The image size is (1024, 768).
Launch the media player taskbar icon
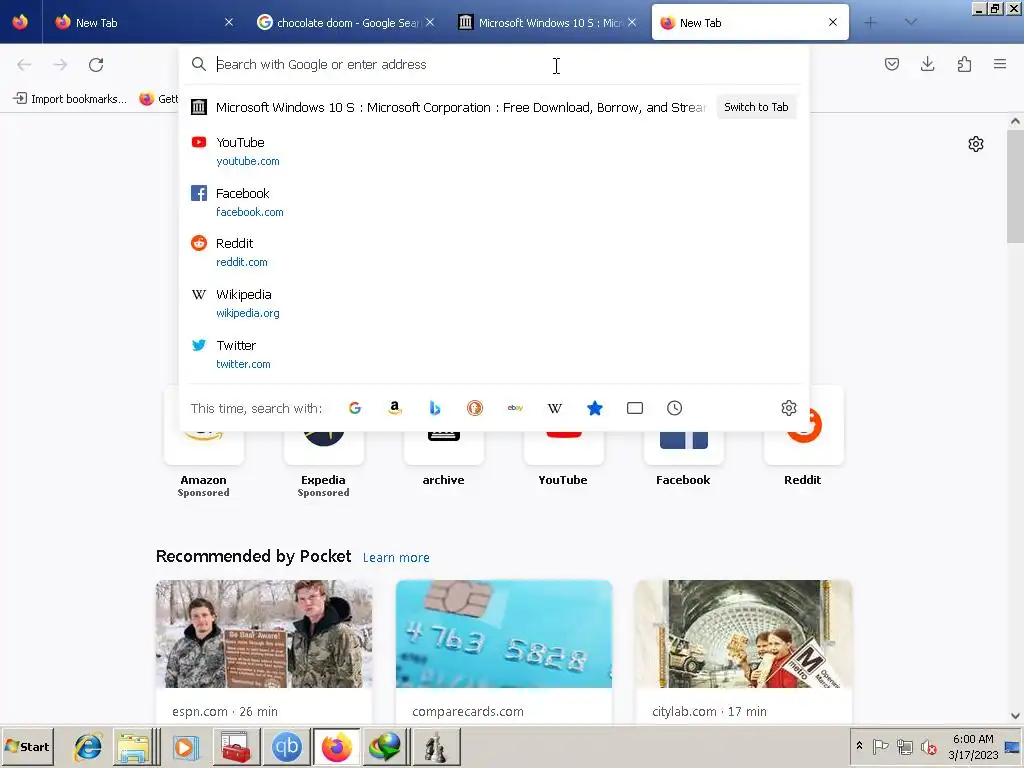pyautogui.click(x=185, y=746)
